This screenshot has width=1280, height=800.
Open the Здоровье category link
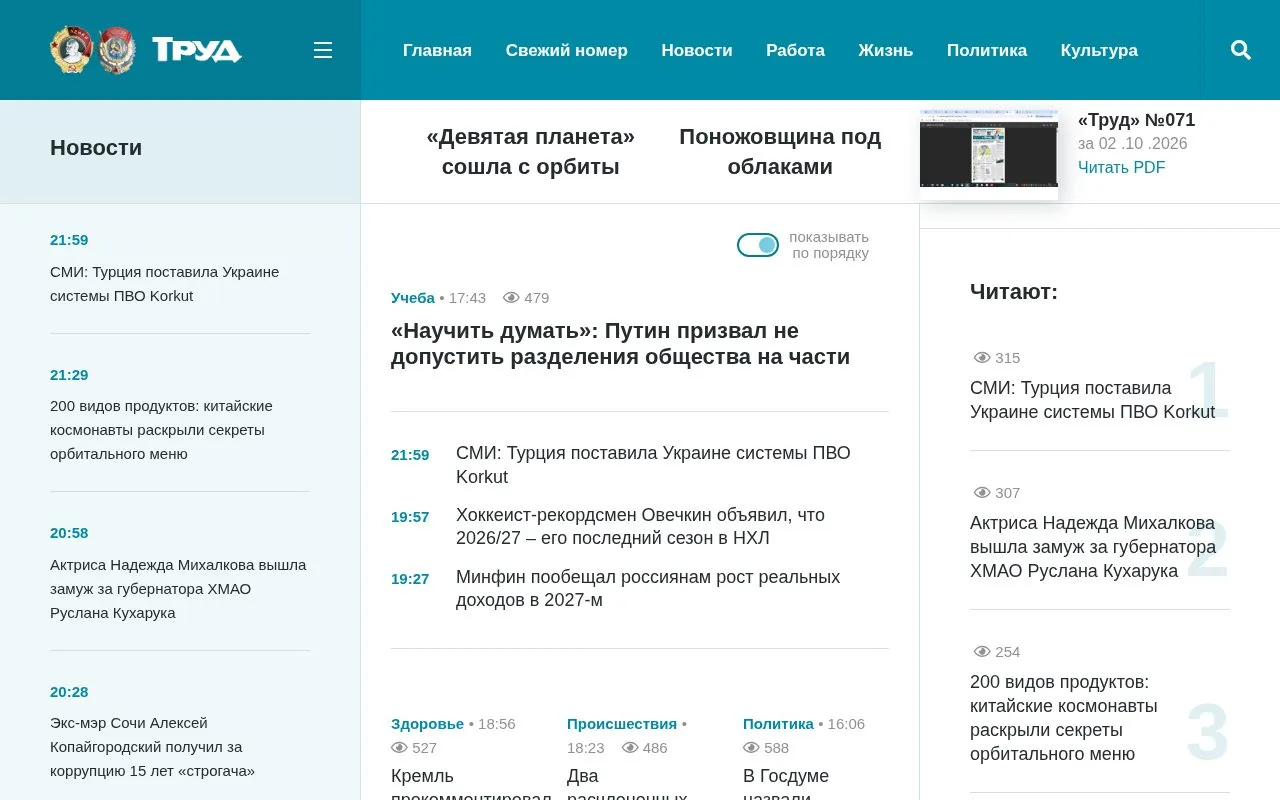[427, 724]
